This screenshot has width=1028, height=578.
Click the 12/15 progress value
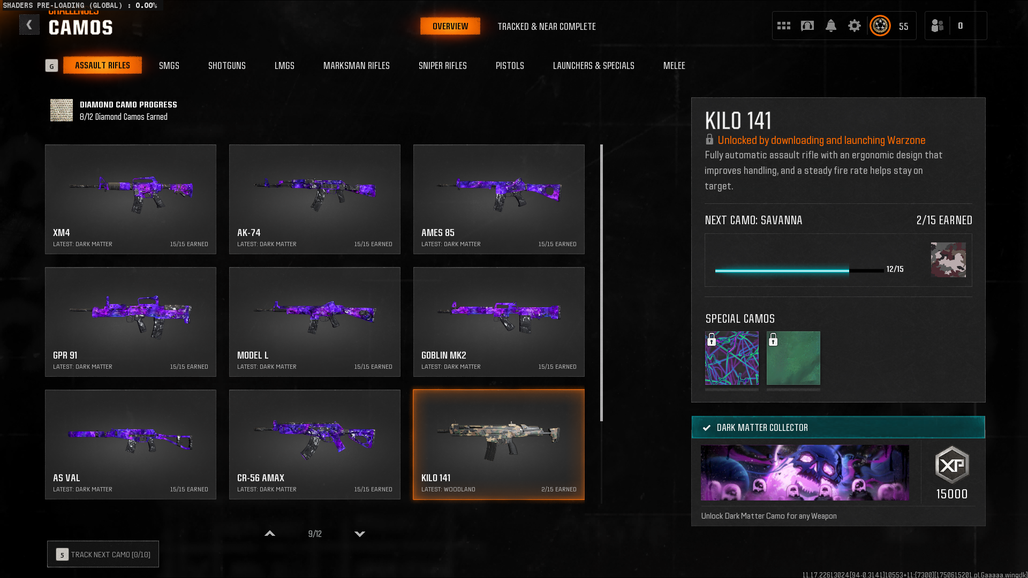coord(895,269)
